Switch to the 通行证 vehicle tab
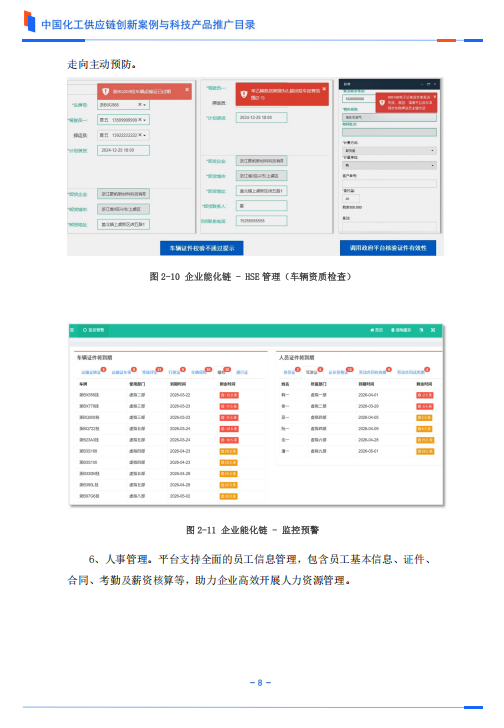 242,372
